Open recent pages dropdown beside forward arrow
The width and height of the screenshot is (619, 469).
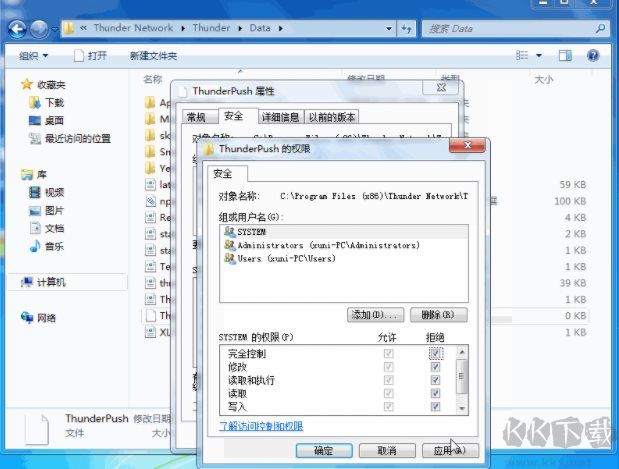click(54, 29)
